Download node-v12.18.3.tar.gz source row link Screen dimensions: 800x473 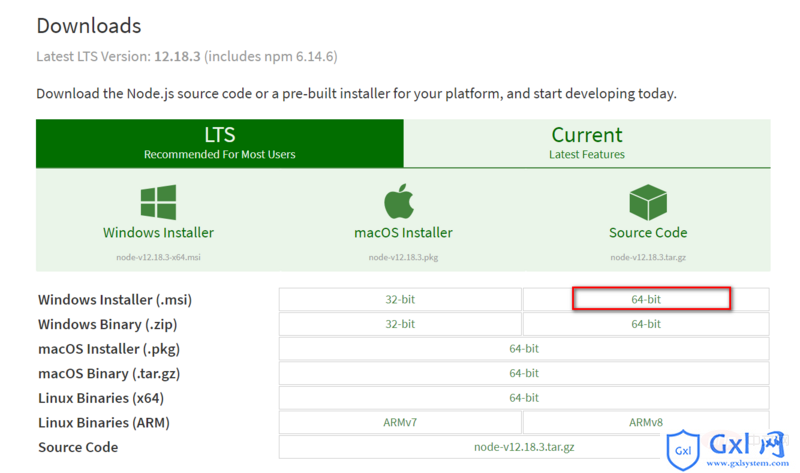[524, 447]
